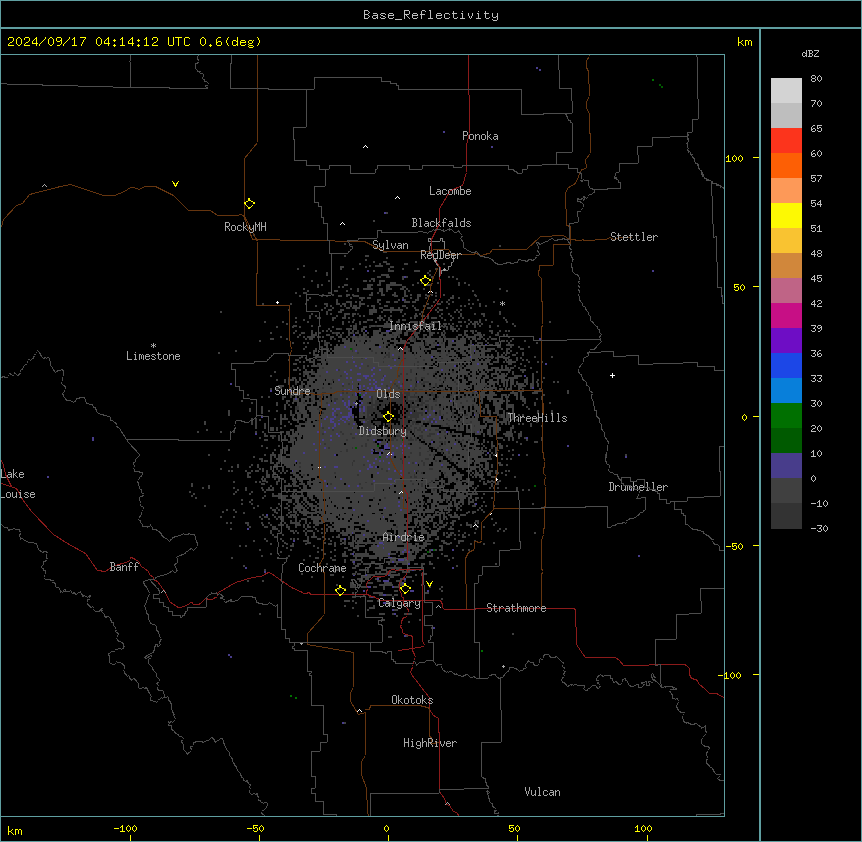The image size is (862, 842).
Task: Click the white plus marker north of Drumheller
Action: [612, 375]
